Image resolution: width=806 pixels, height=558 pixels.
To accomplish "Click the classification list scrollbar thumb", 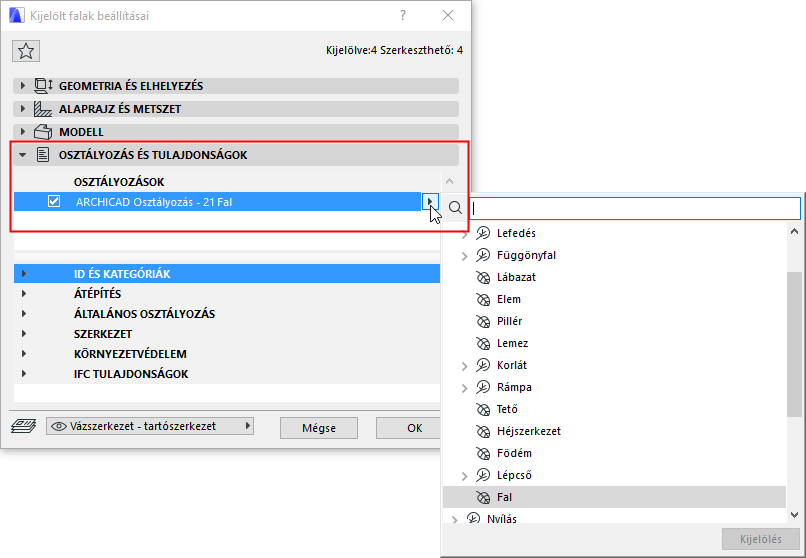I will click(x=794, y=344).
